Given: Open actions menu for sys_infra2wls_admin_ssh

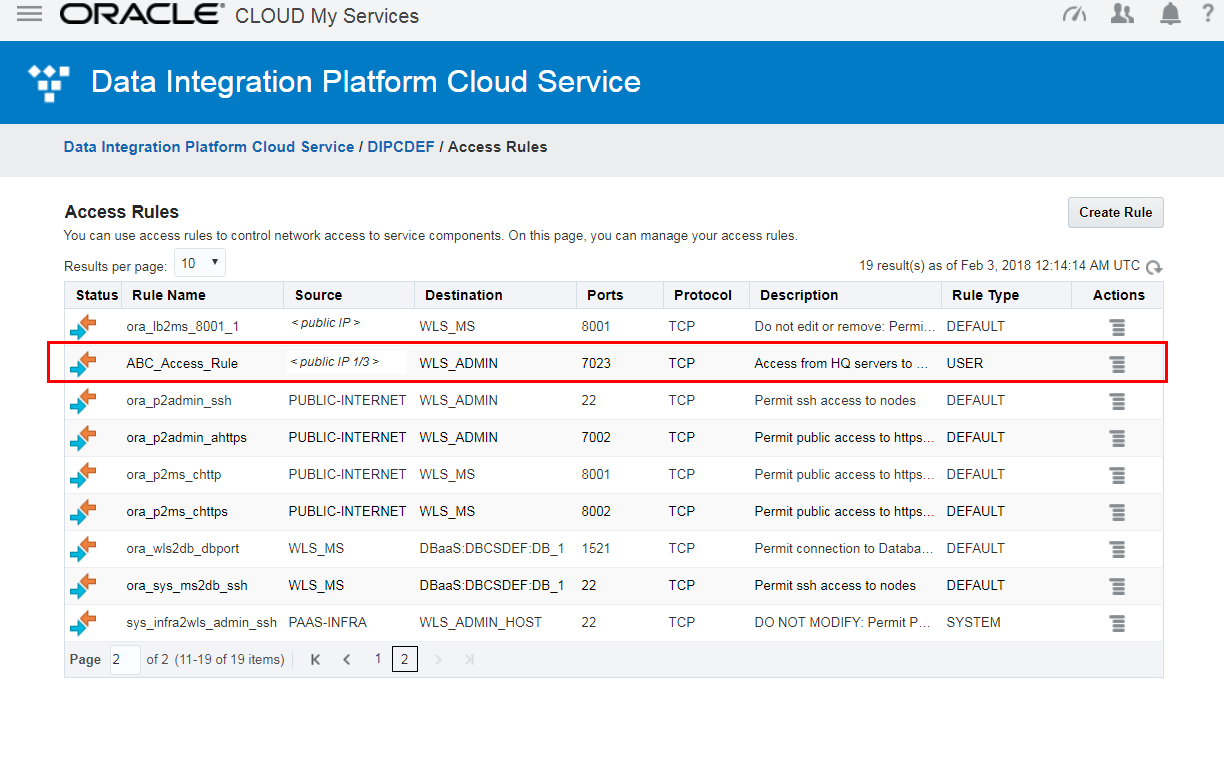Looking at the screenshot, I should point(1117,623).
